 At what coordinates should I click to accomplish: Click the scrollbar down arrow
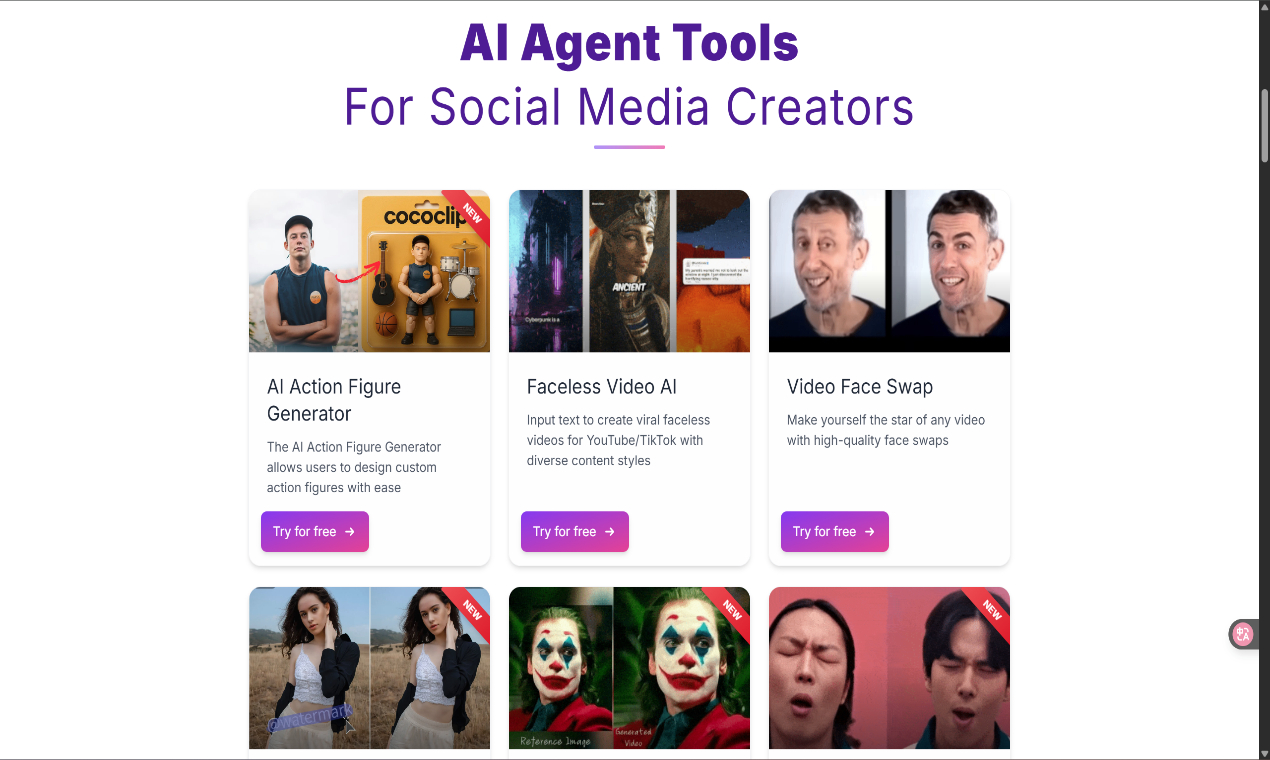click(1264, 752)
